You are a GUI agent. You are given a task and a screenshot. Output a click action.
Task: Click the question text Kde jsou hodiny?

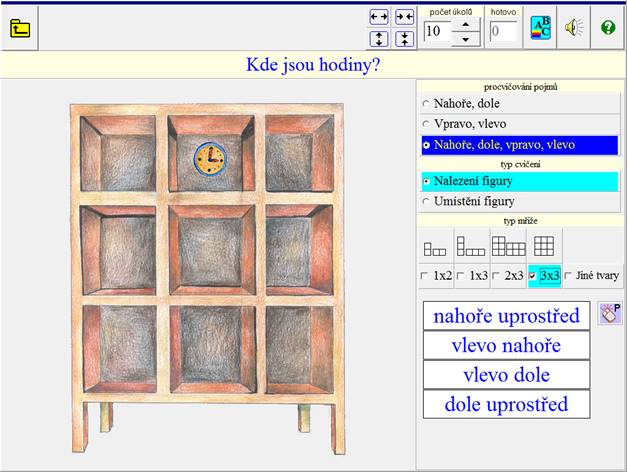click(x=313, y=65)
